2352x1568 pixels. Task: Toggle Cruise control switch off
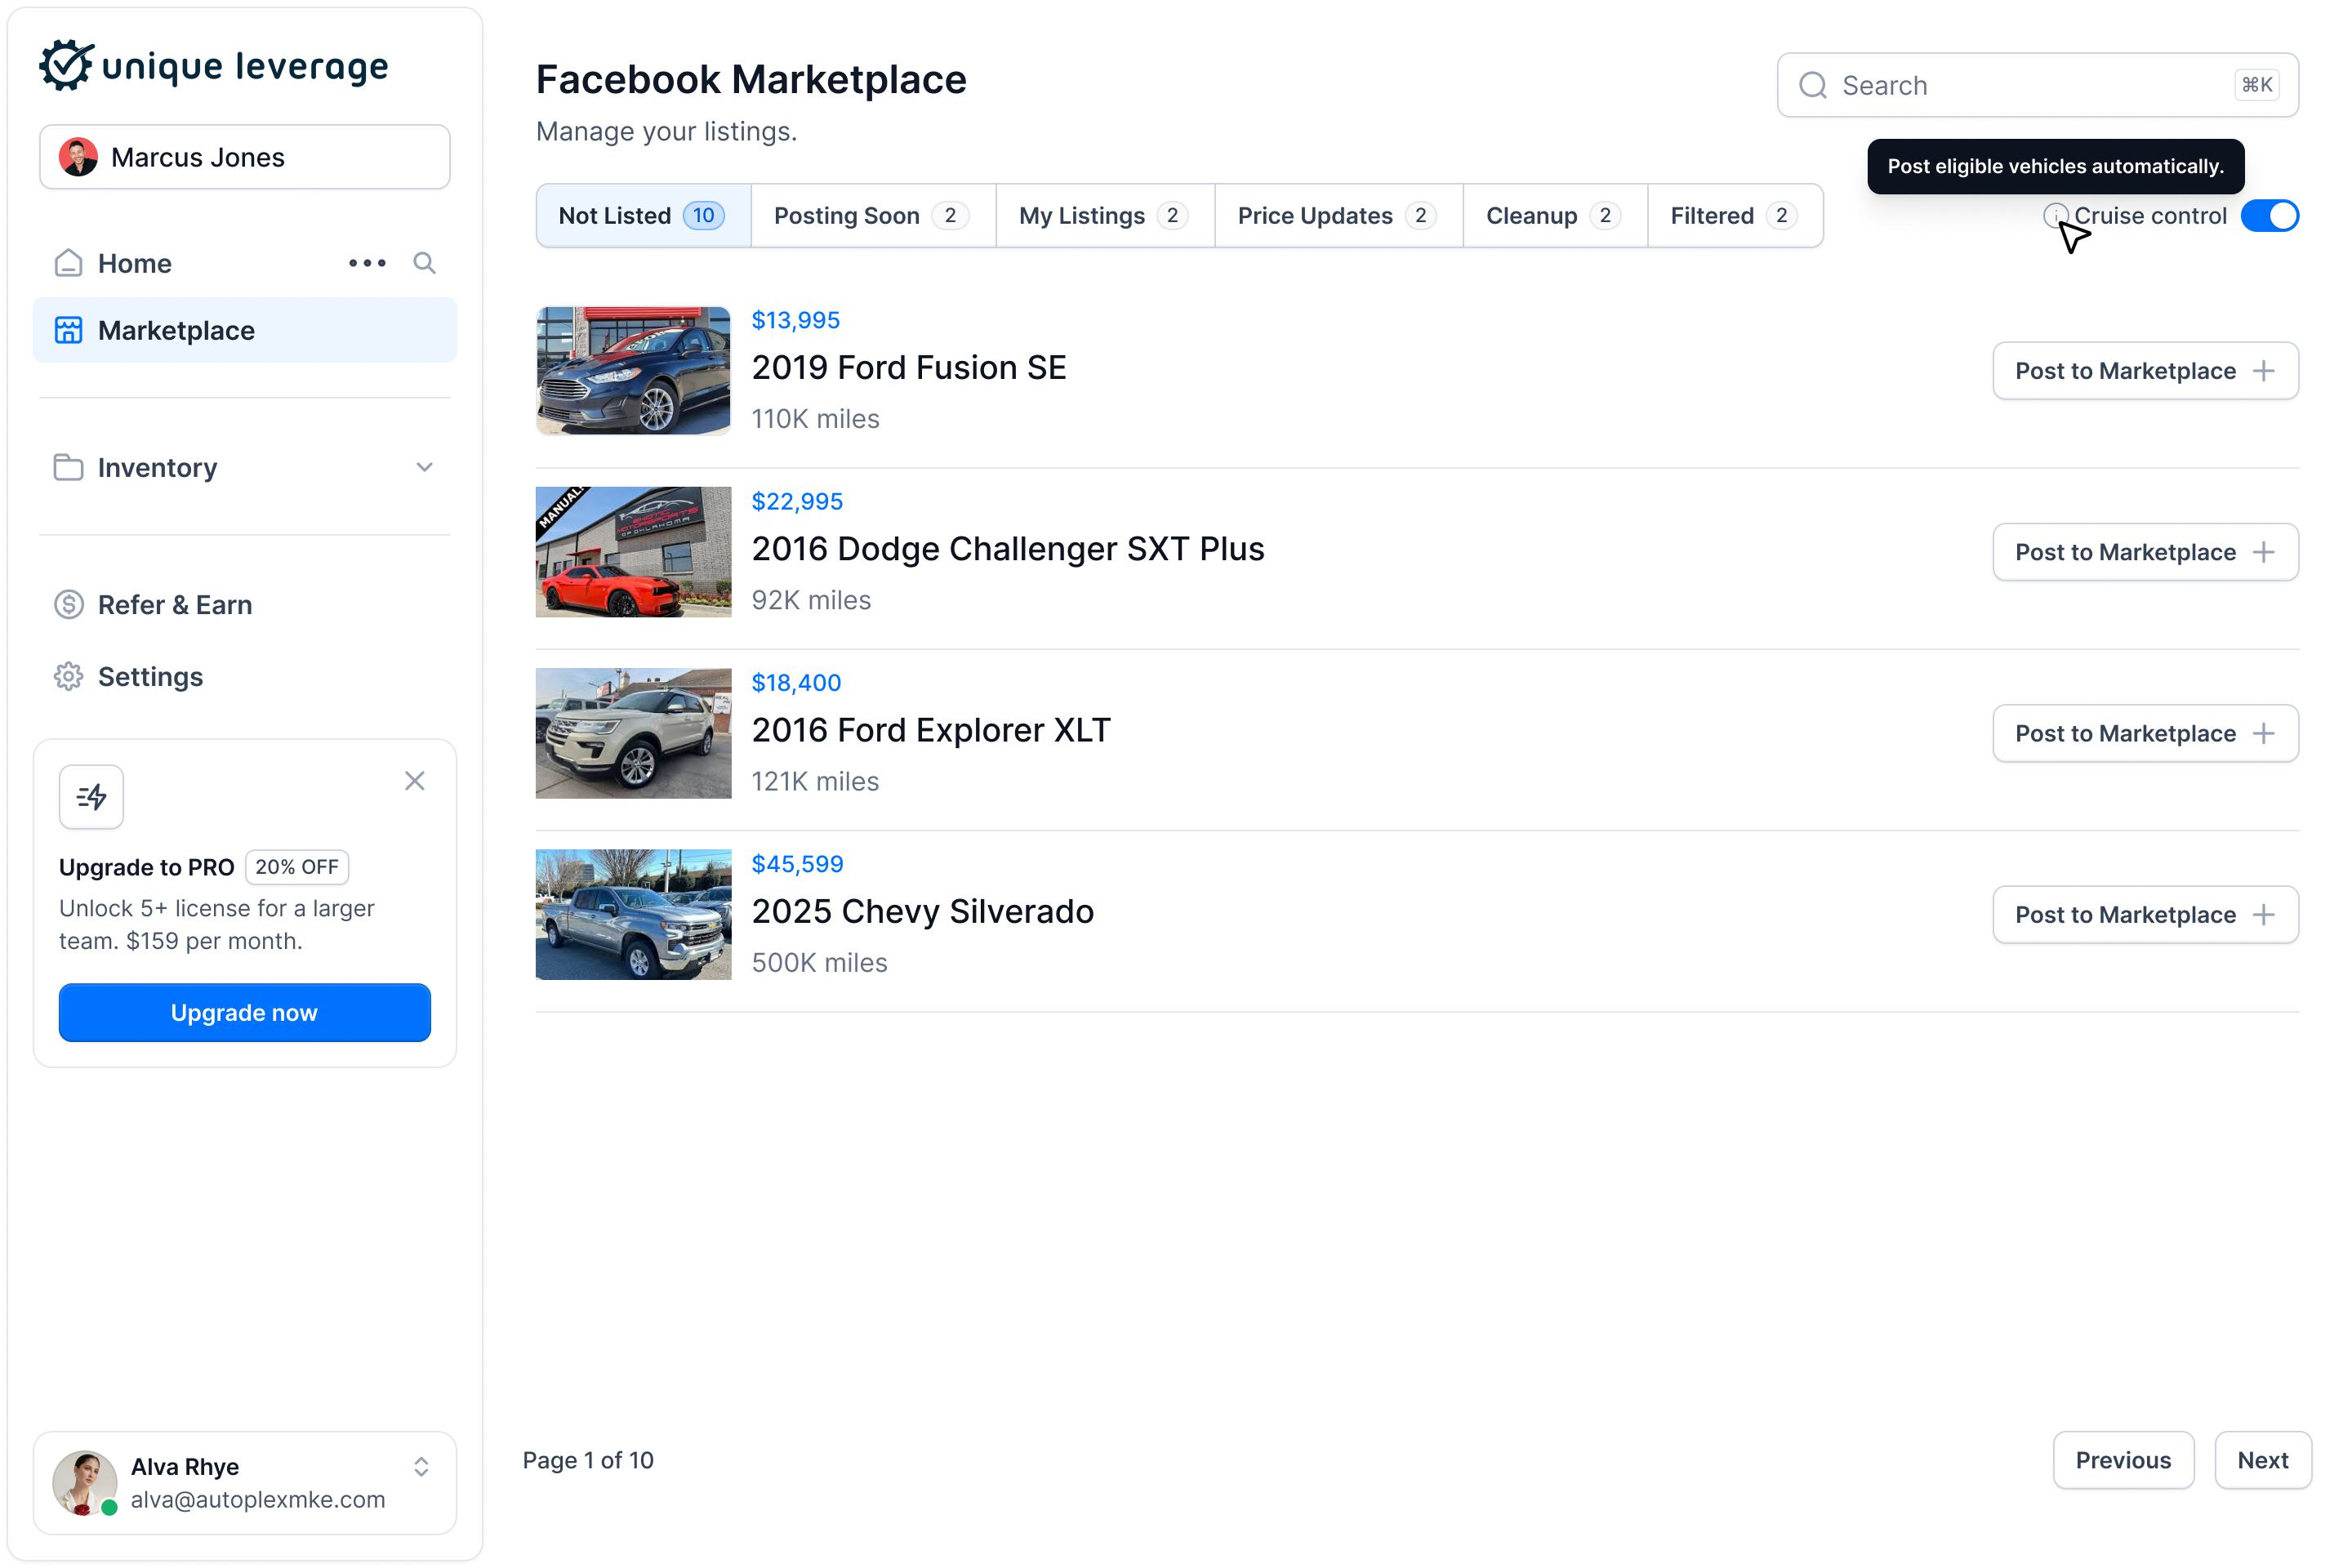point(2269,216)
